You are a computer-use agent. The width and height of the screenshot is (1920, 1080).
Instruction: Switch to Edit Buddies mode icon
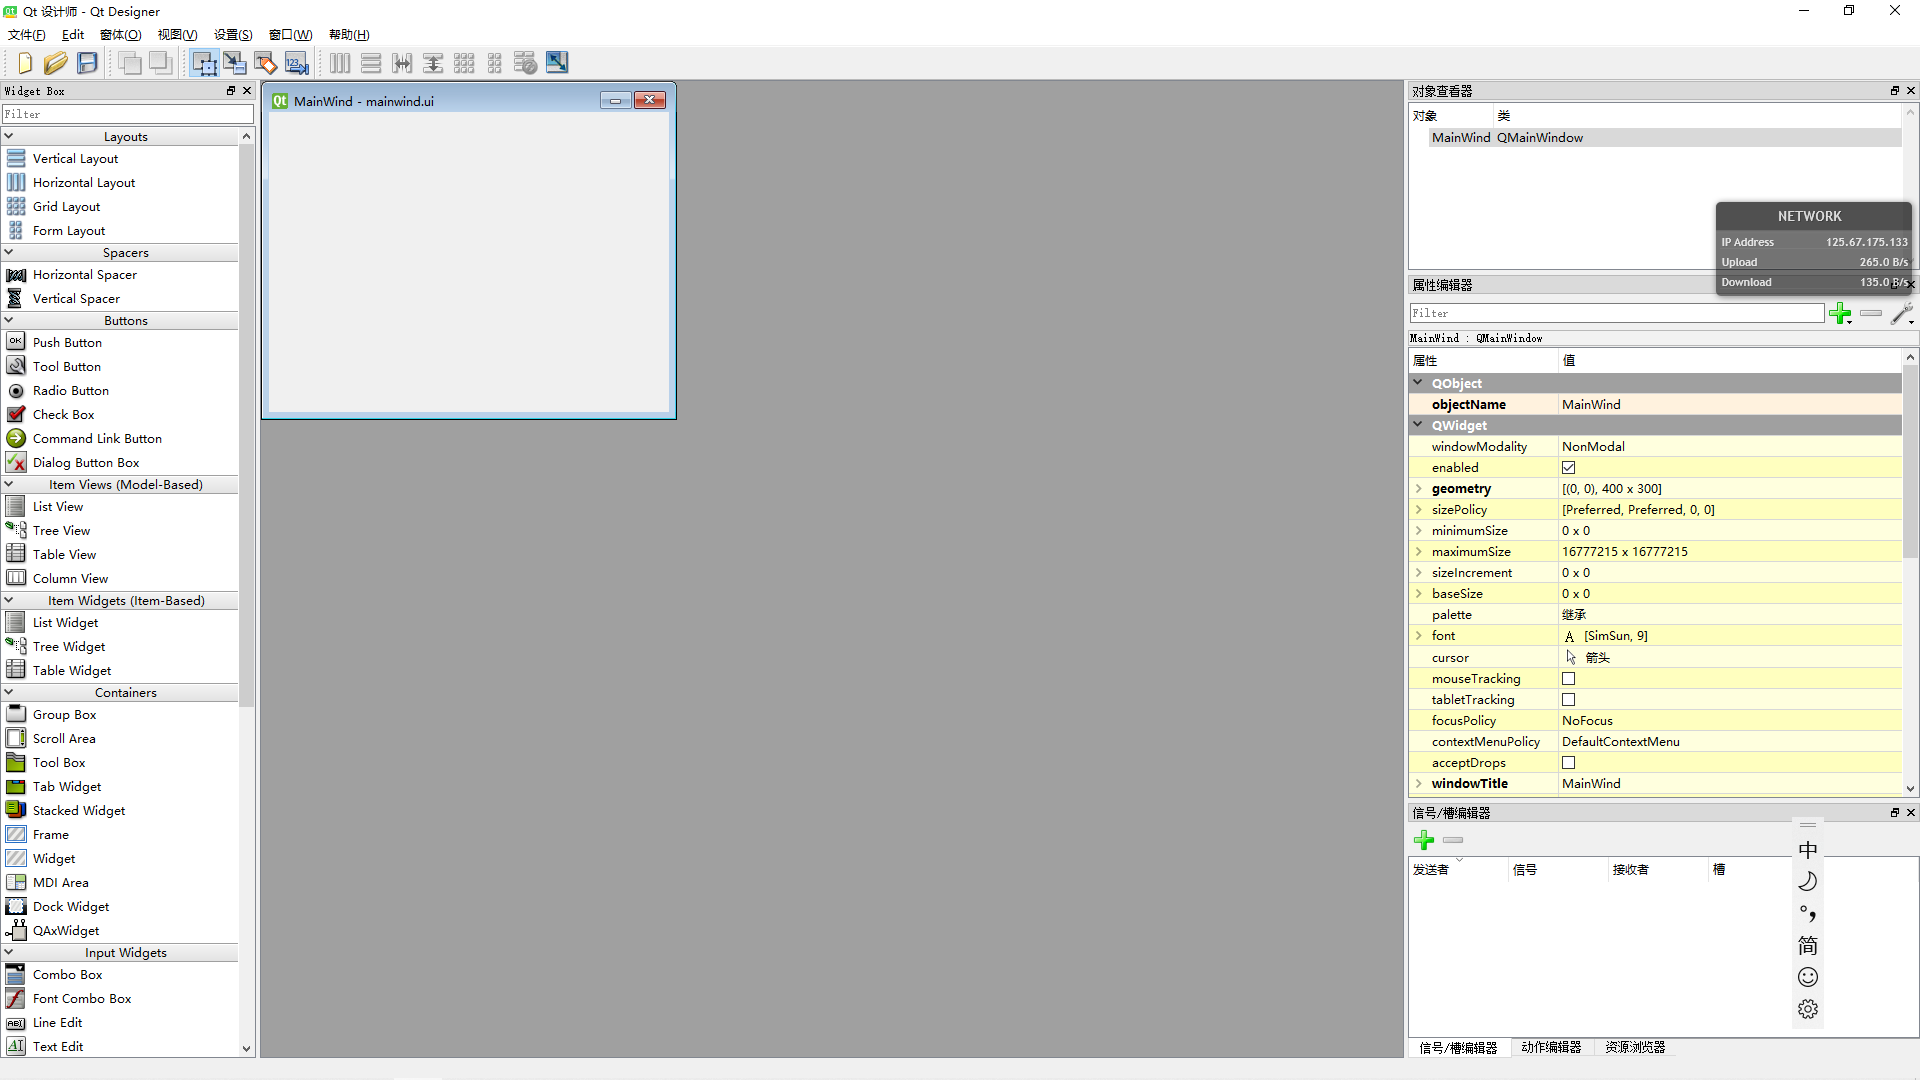point(266,63)
